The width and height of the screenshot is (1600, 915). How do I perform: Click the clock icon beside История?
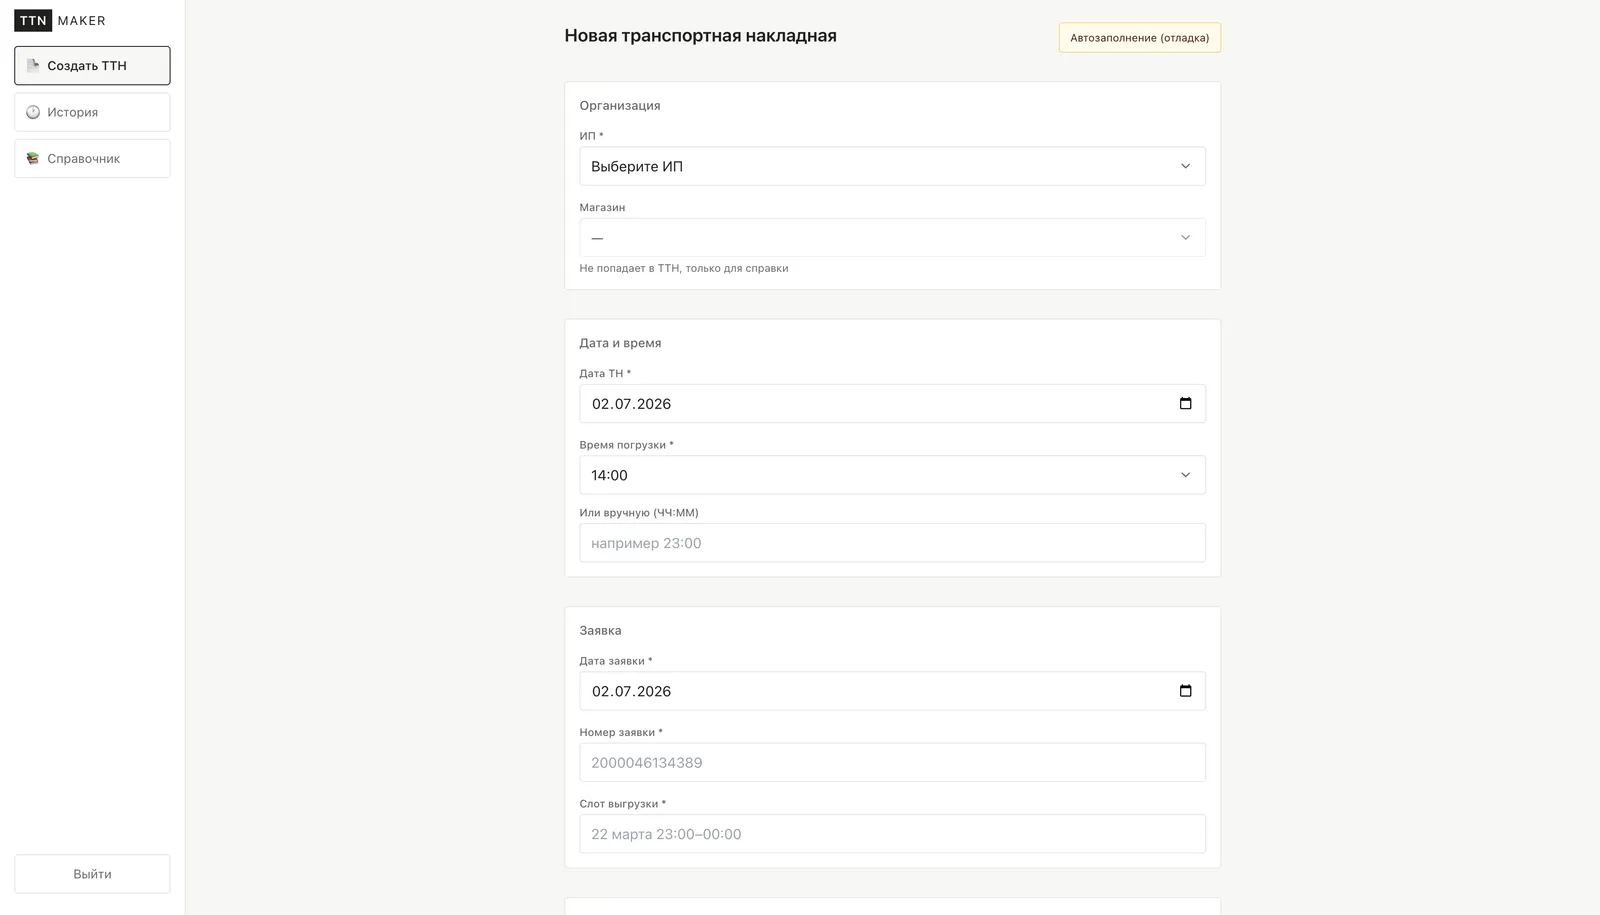[x=33, y=112]
